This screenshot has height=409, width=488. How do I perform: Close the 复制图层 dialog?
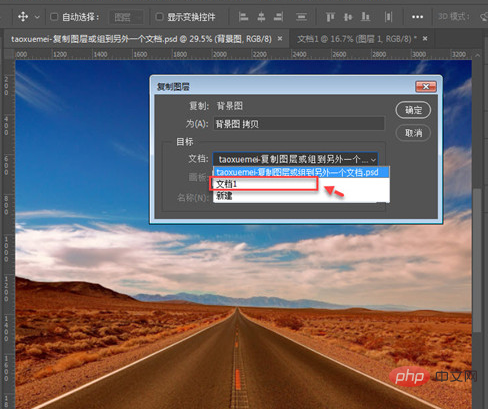[x=426, y=87]
